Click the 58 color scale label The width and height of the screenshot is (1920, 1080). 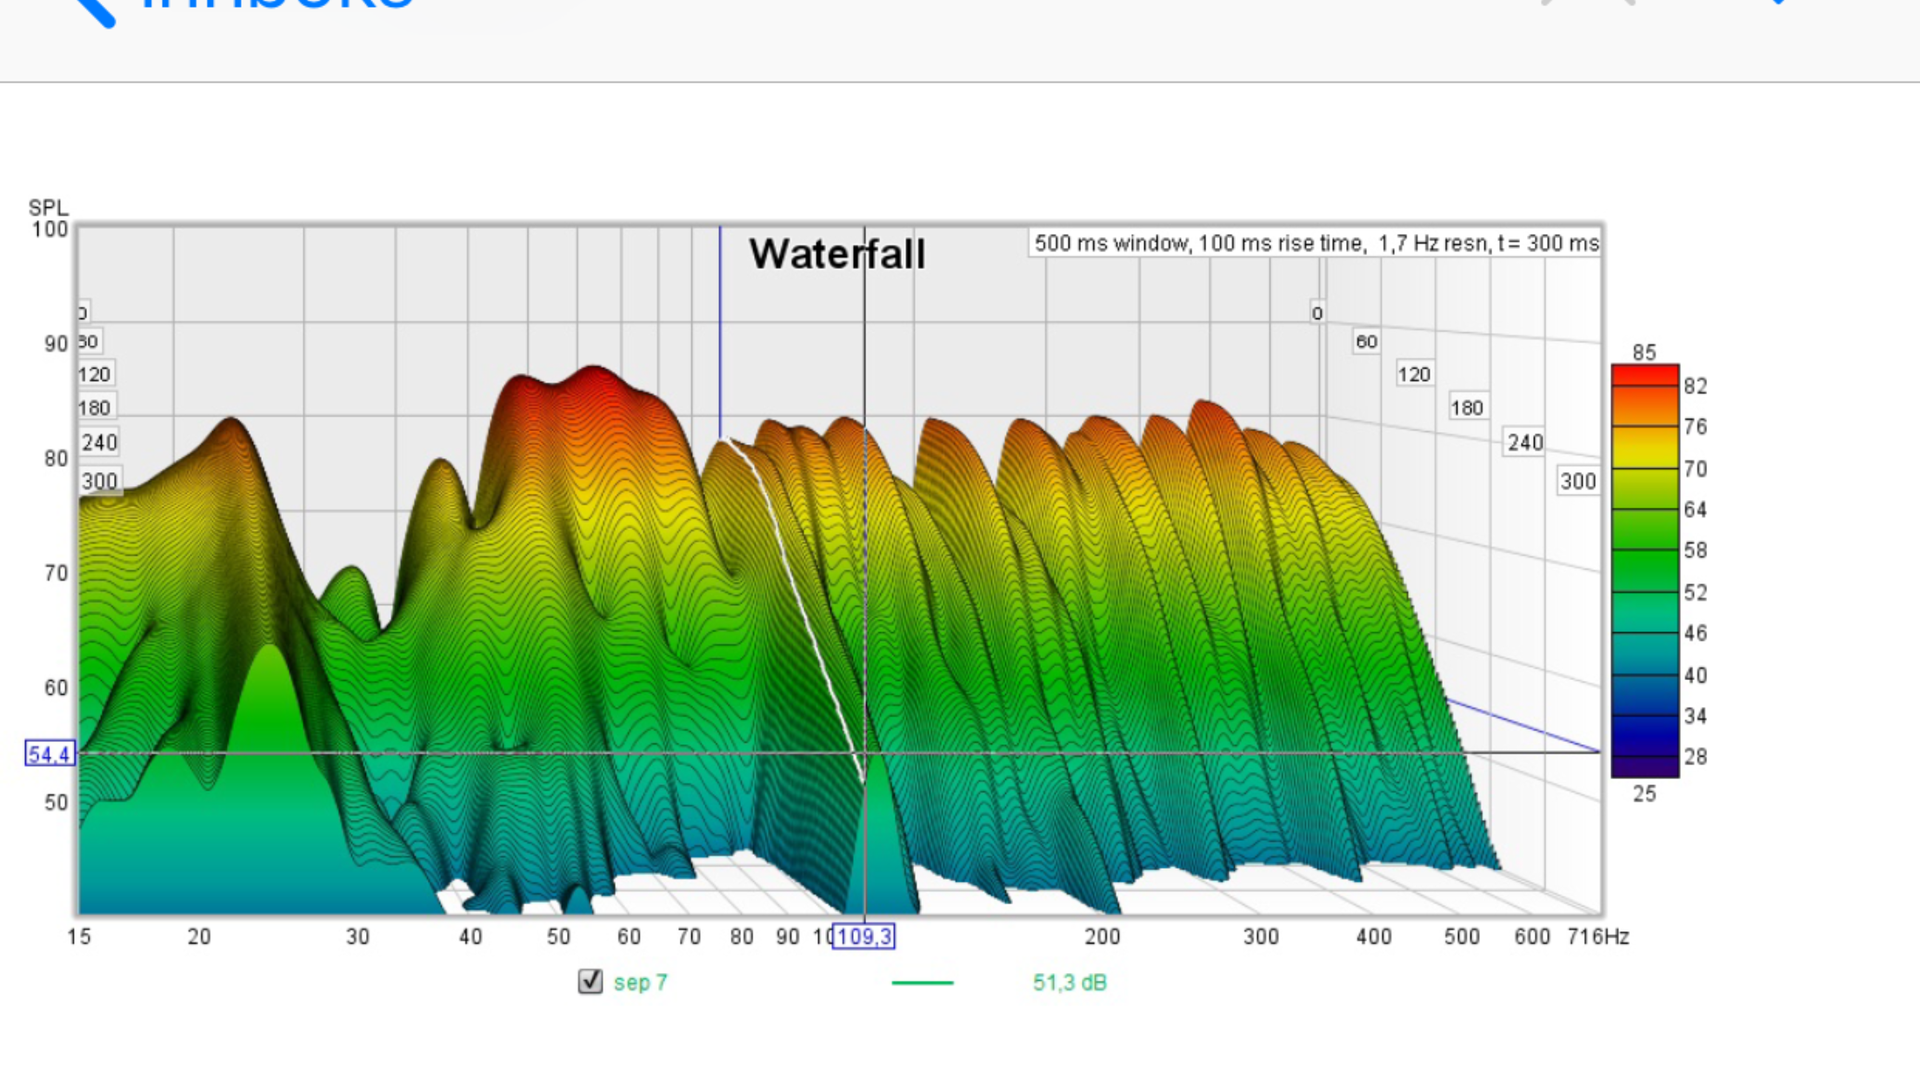pyautogui.click(x=1695, y=551)
